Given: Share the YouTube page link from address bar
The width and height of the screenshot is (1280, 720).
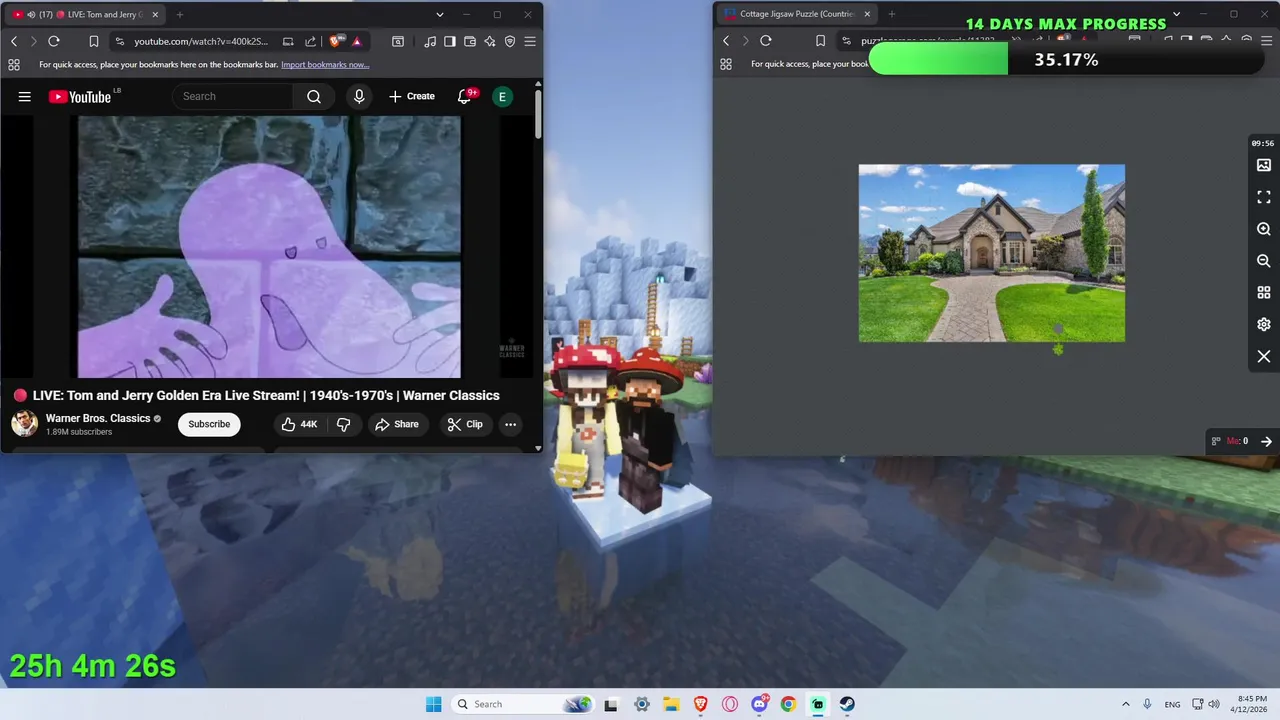Looking at the screenshot, I should pos(310,41).
